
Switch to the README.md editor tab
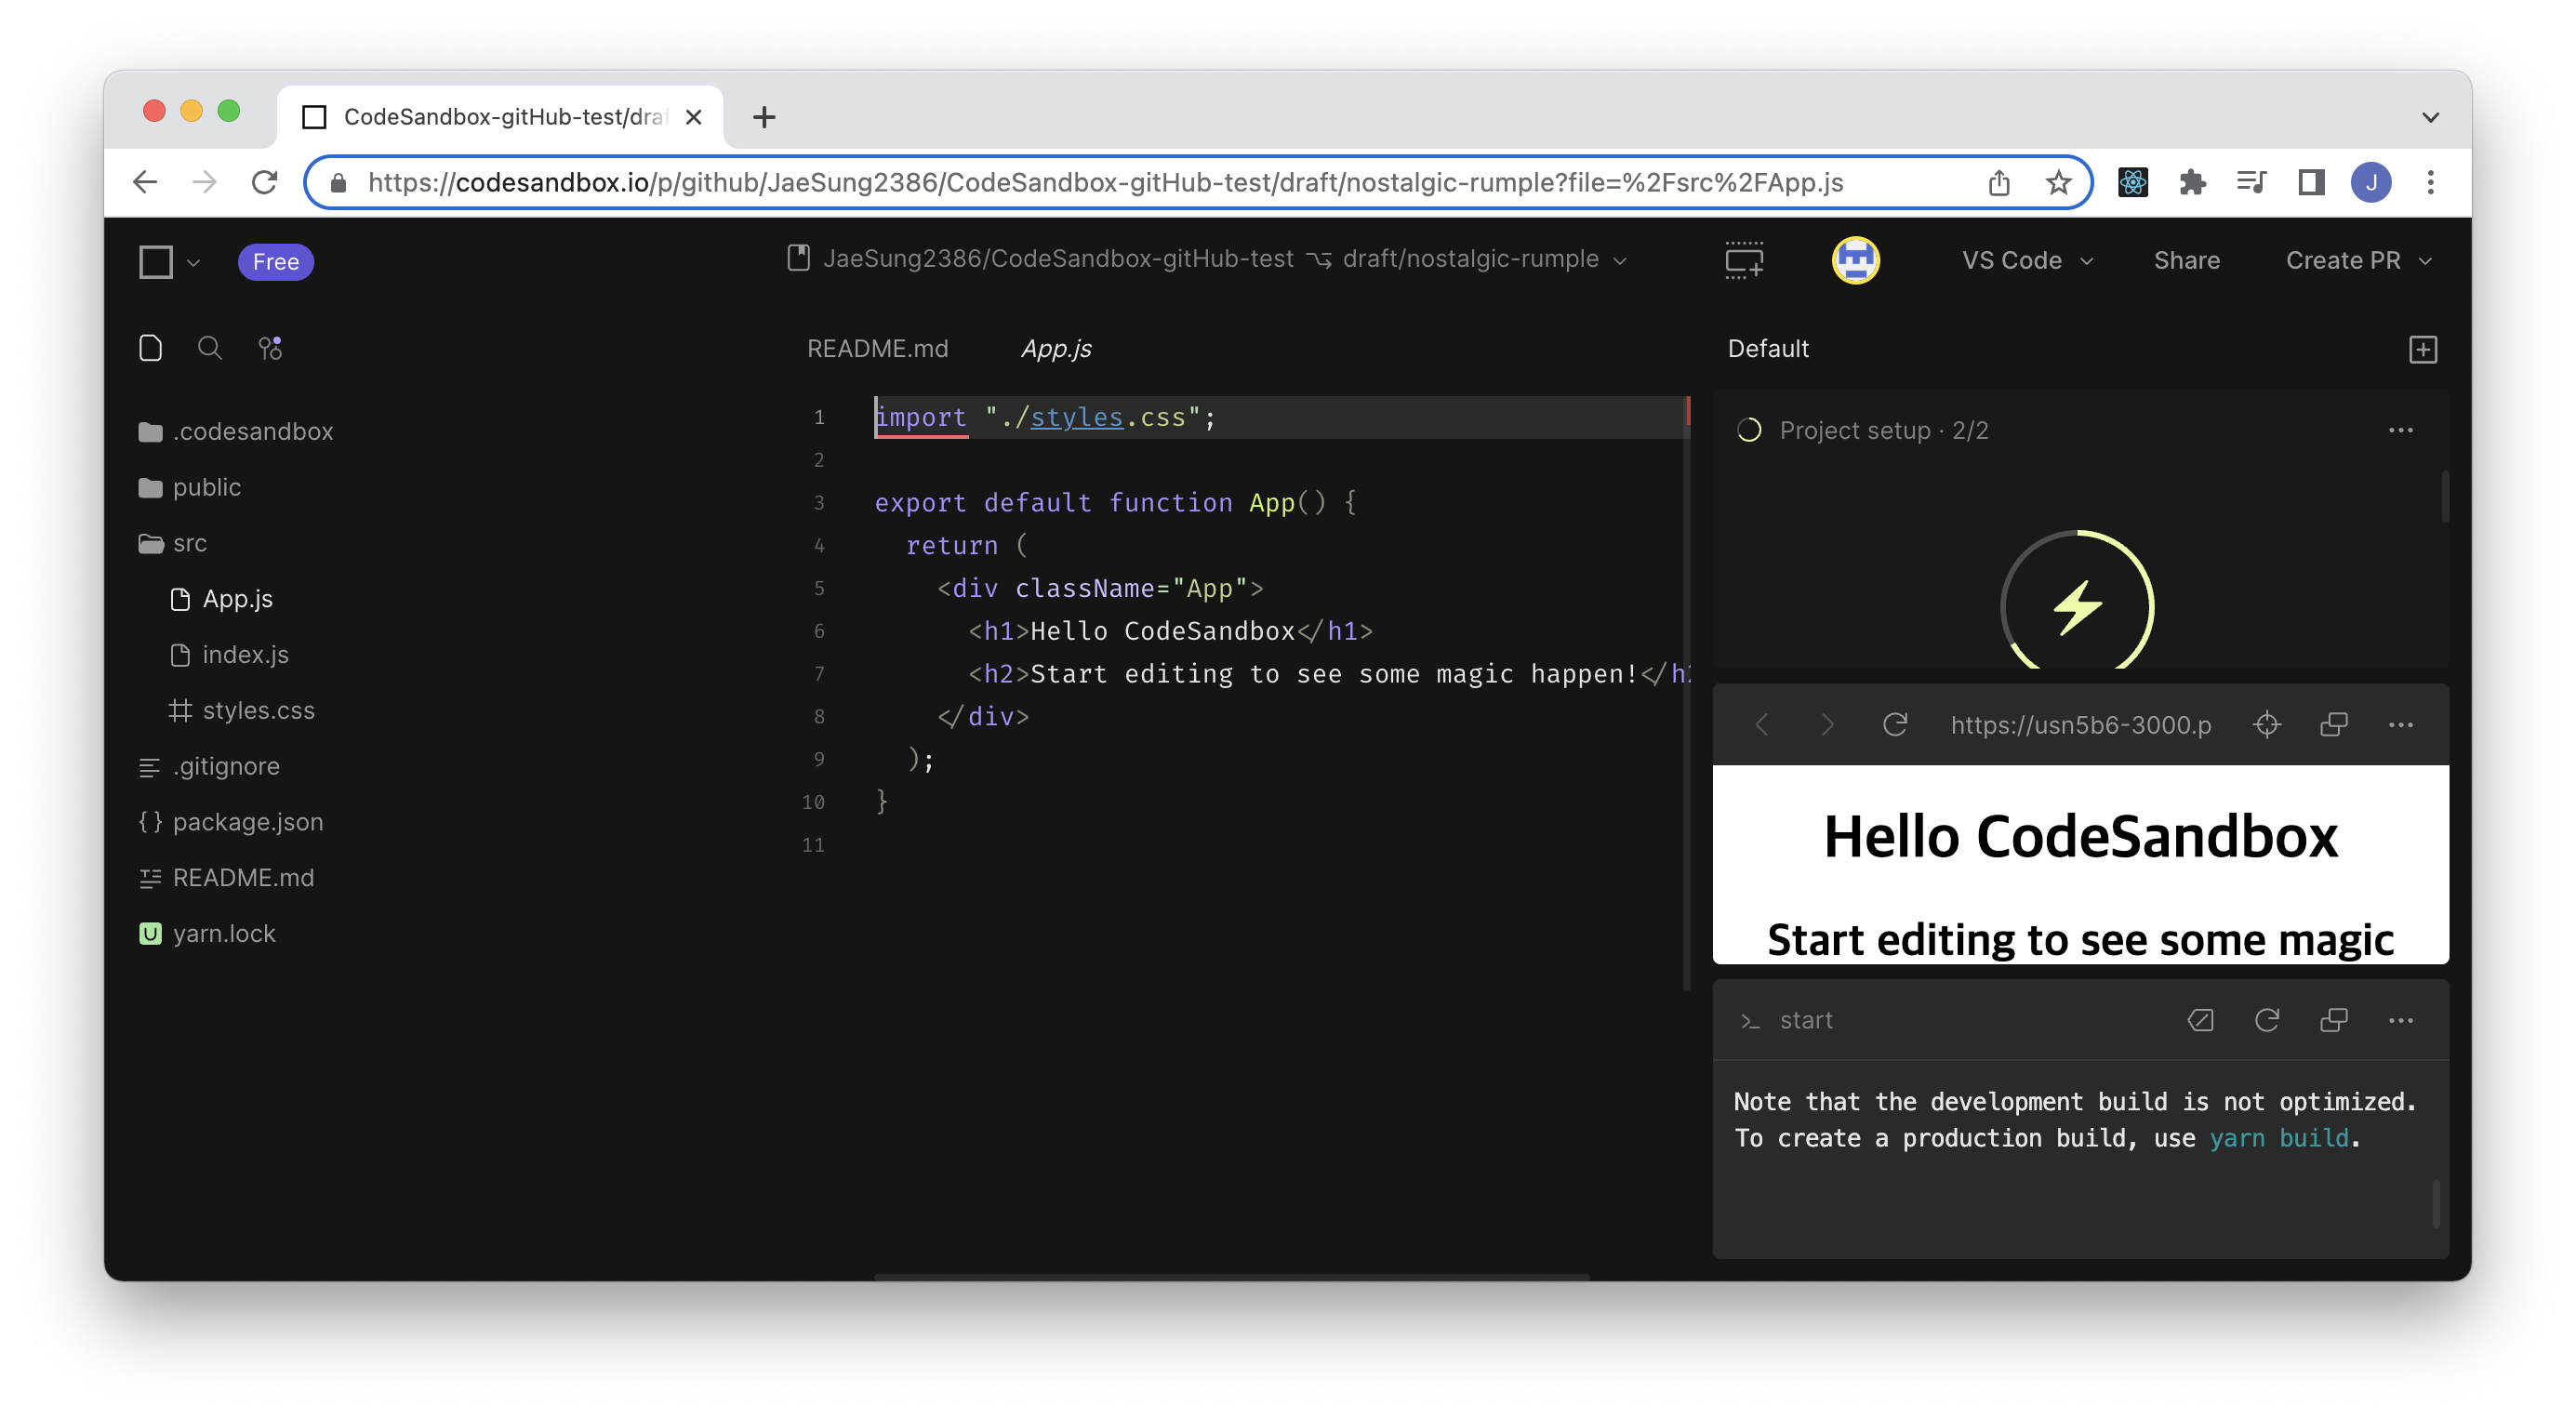point(877,348)
